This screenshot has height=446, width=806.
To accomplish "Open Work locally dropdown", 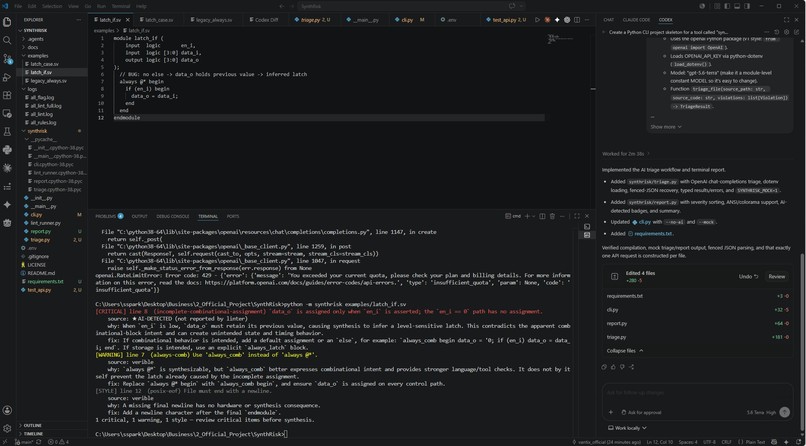I will click(x=627, y=428).
